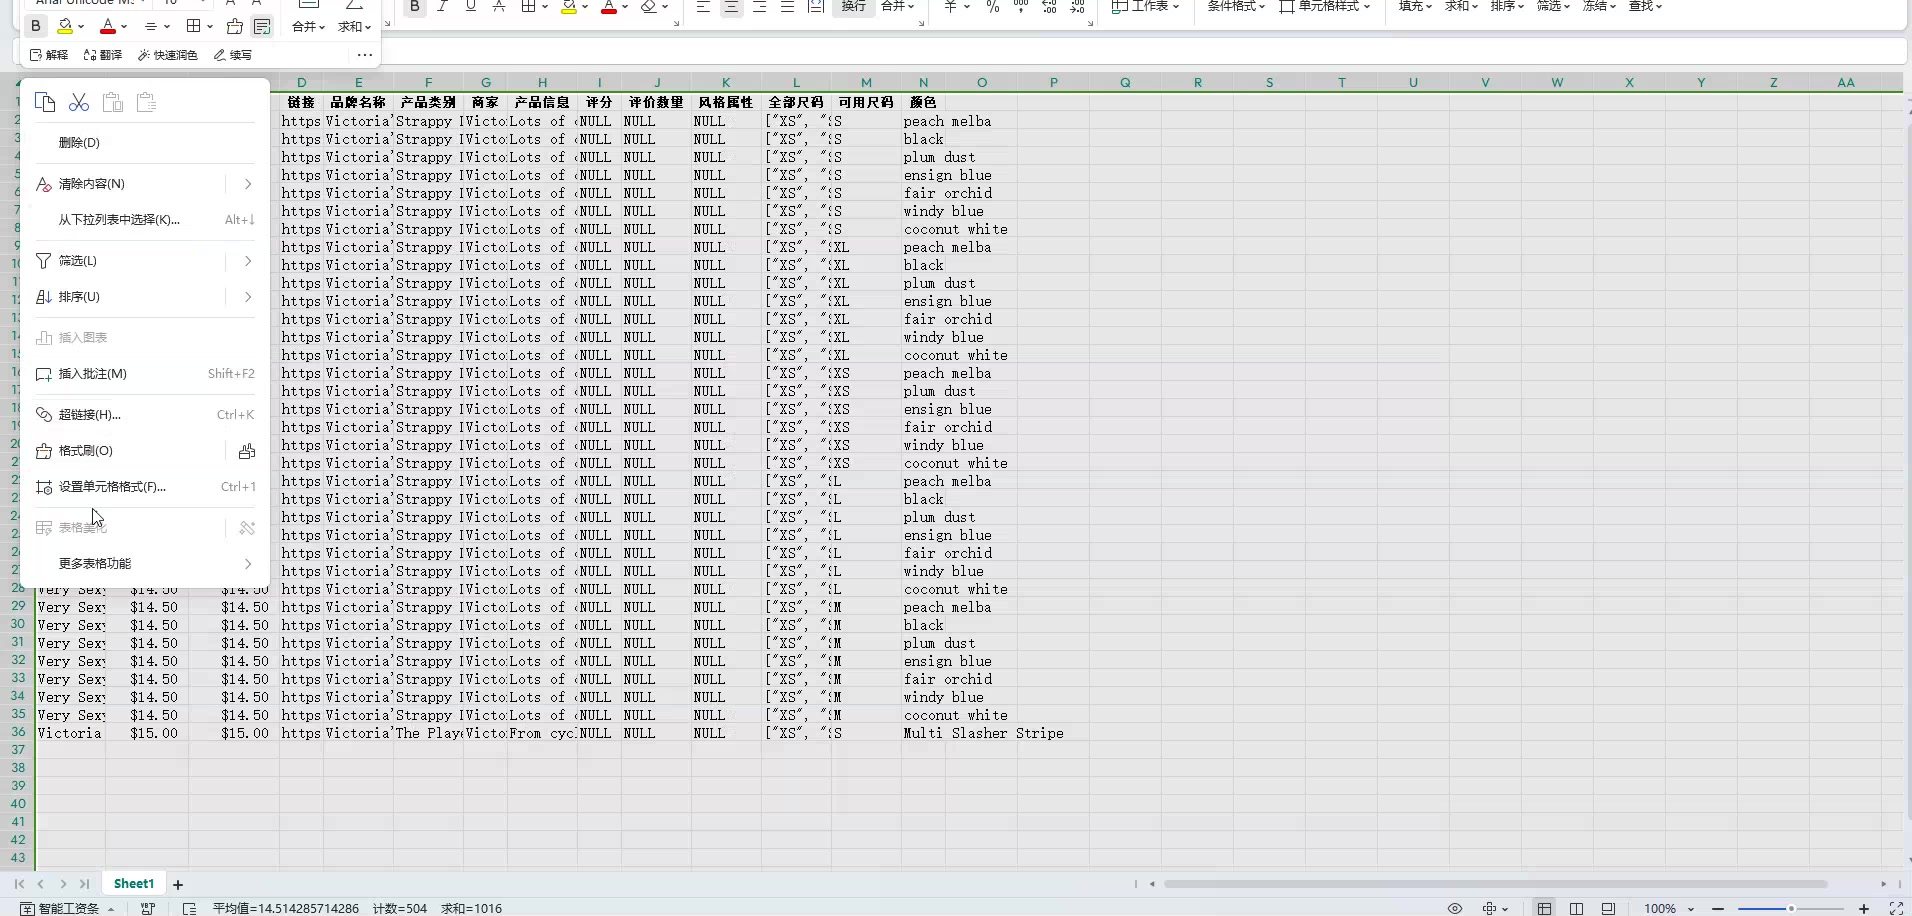This screenshot has height=916, width=1912.
Task: Click the justify alignment icon in the ribbon
Action: (787, 6)
